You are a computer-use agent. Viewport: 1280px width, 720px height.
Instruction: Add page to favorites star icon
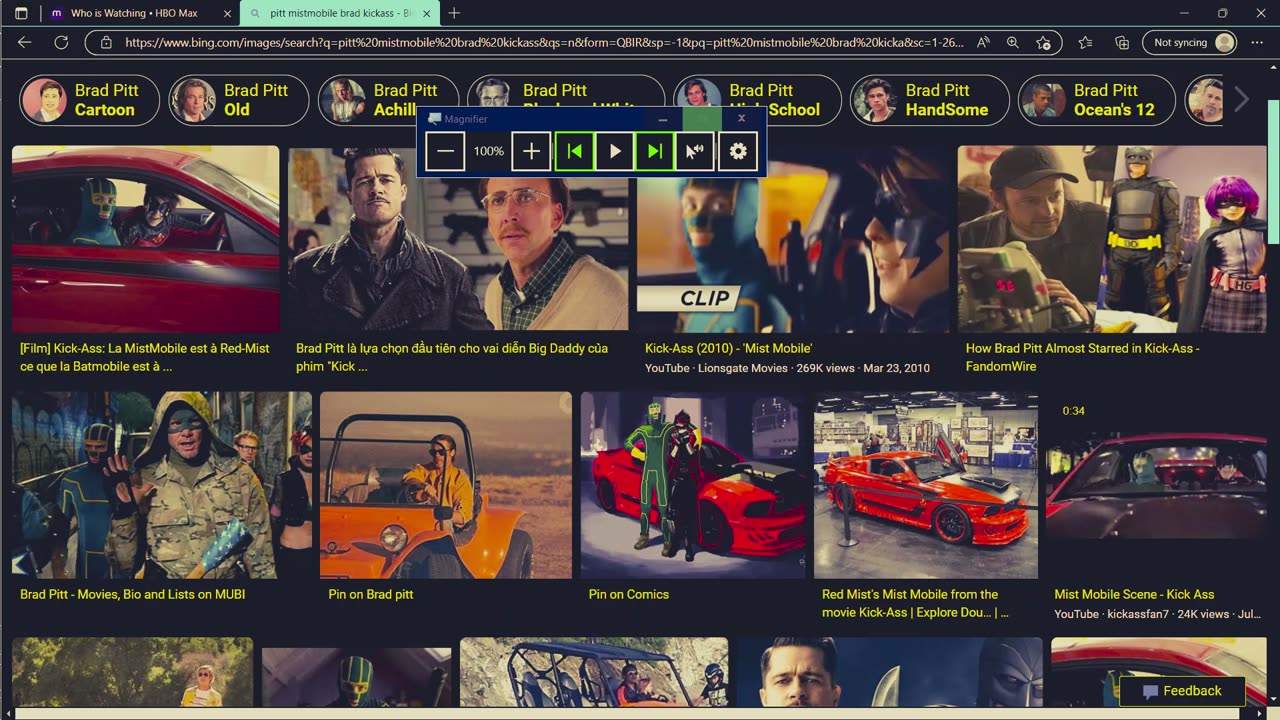pos(1043,43)
